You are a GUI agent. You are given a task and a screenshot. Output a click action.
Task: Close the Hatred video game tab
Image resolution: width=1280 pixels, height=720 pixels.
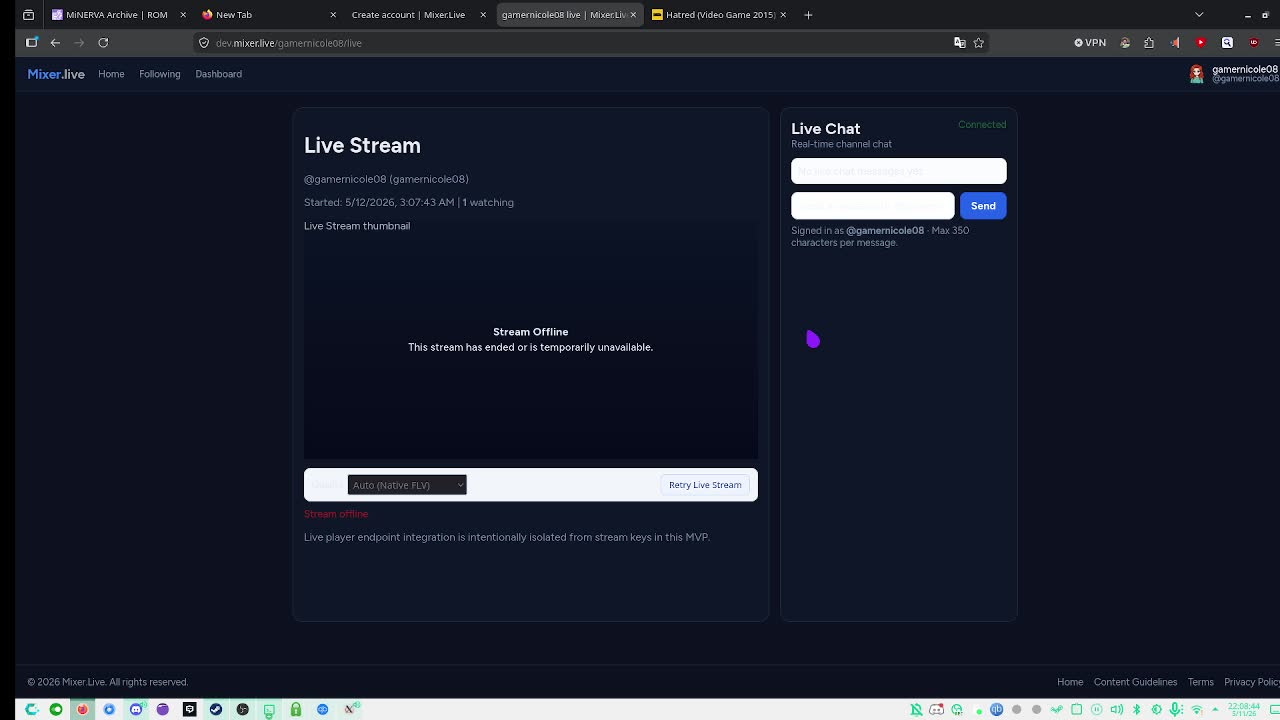tap(783, 15)
